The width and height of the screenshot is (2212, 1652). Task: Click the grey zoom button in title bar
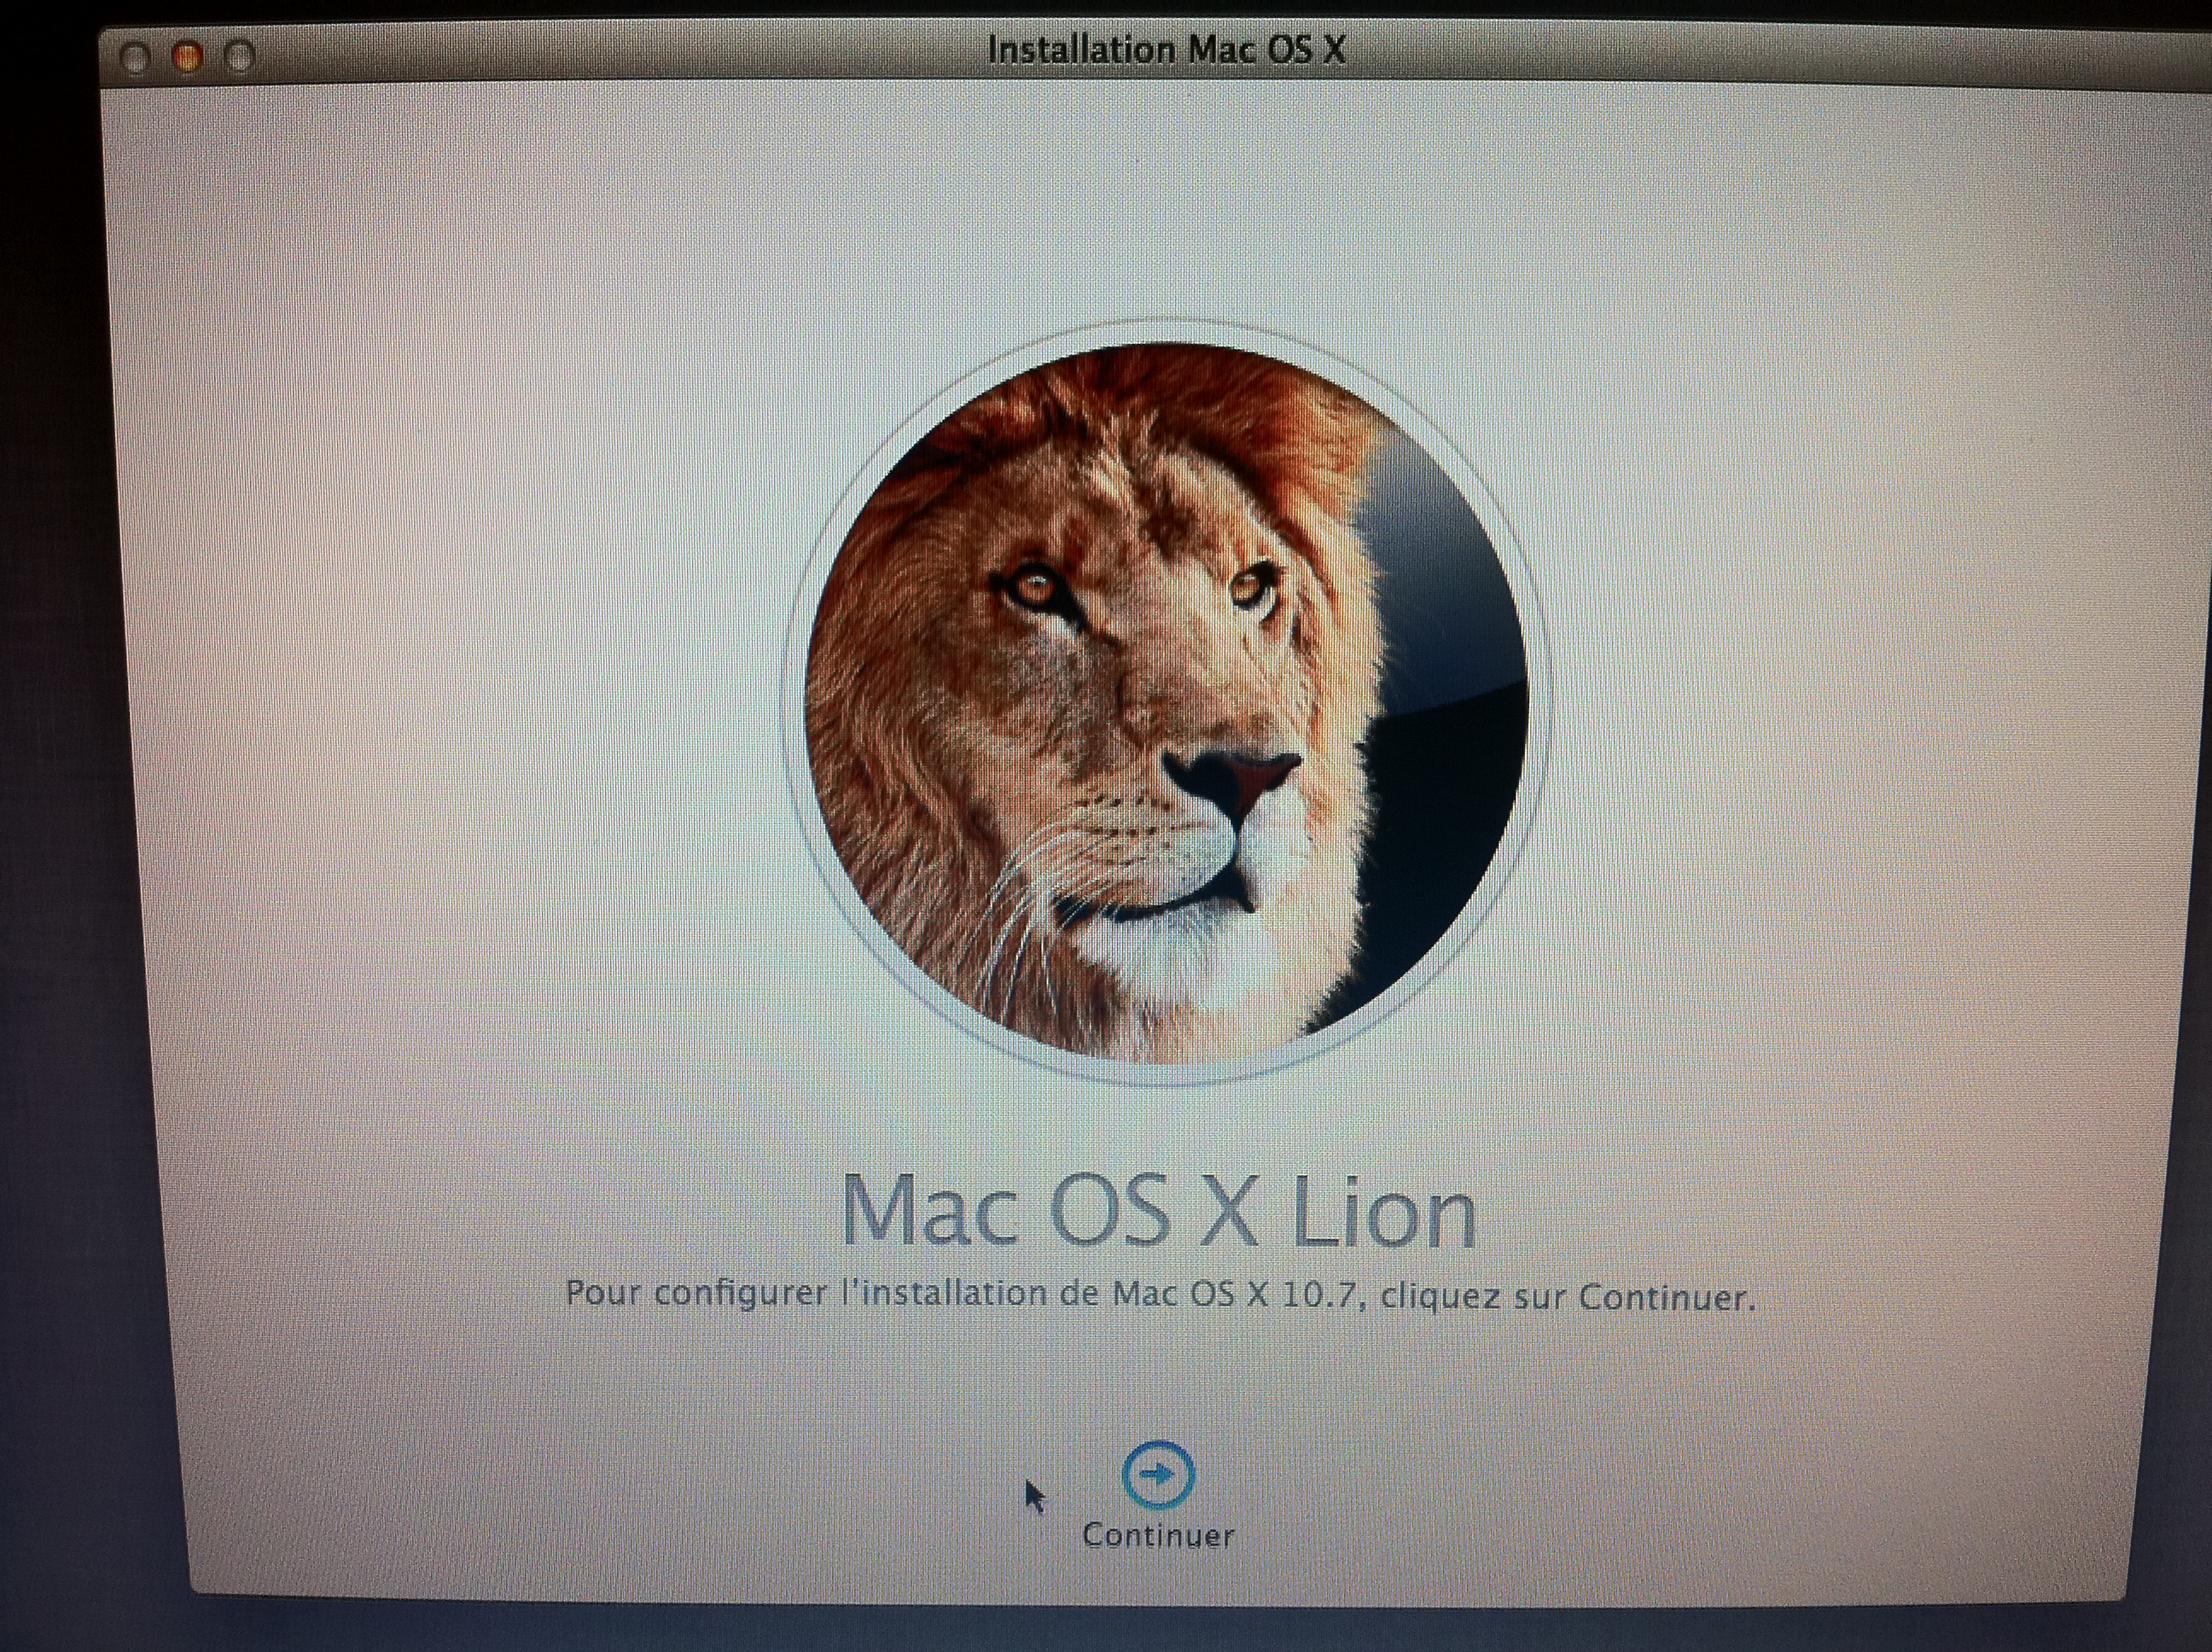tap(238, 57)
